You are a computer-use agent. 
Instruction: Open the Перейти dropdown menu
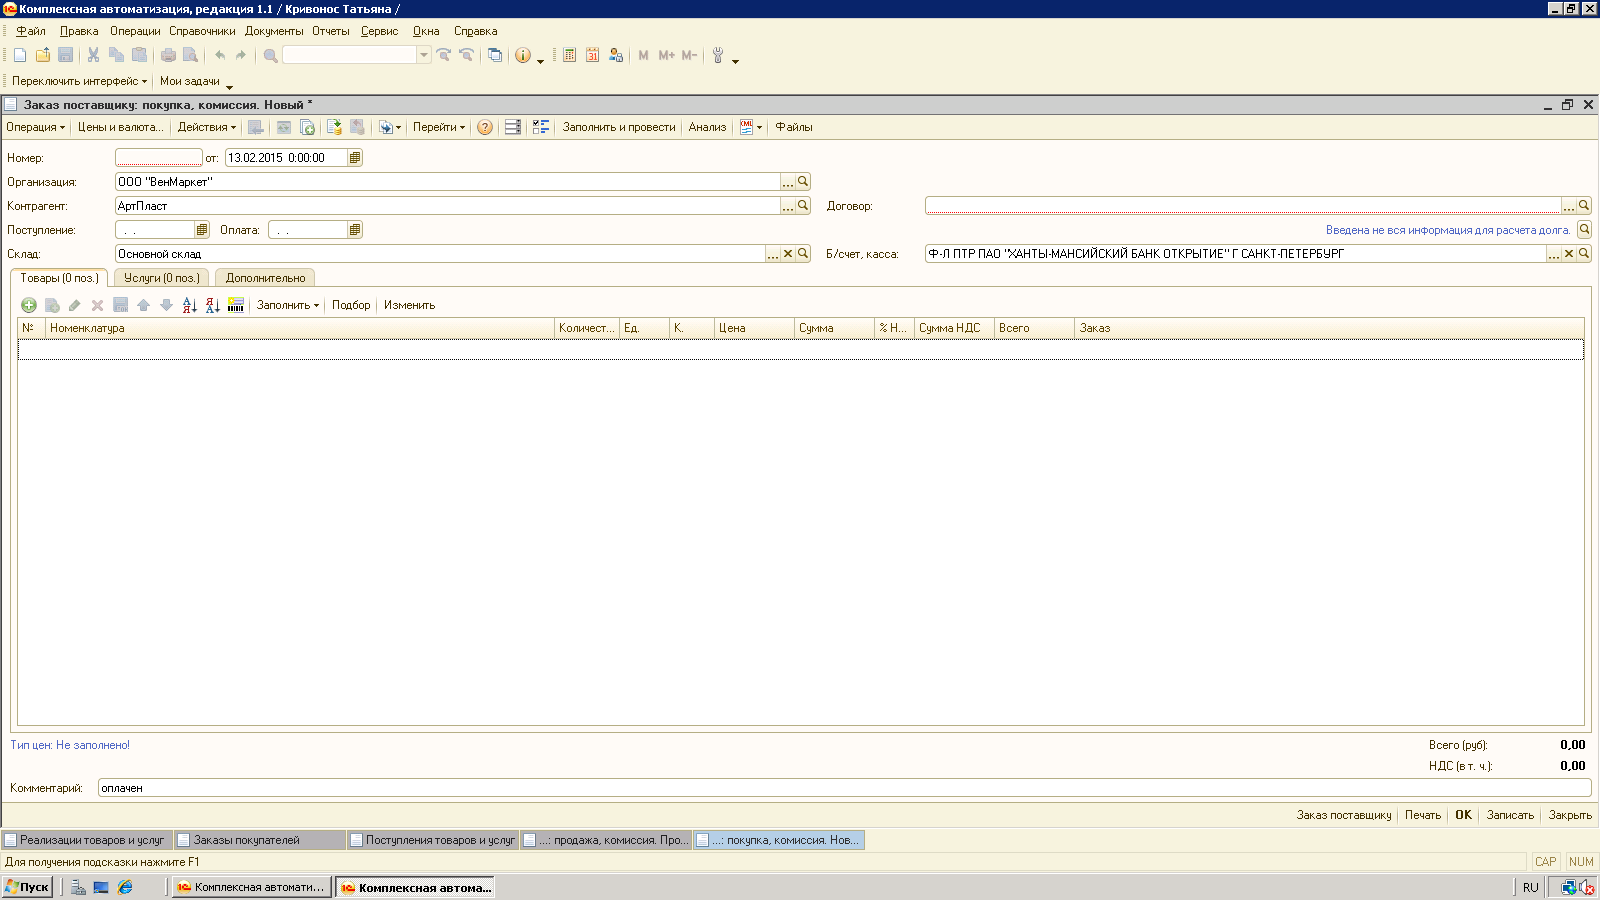point(438,127)
